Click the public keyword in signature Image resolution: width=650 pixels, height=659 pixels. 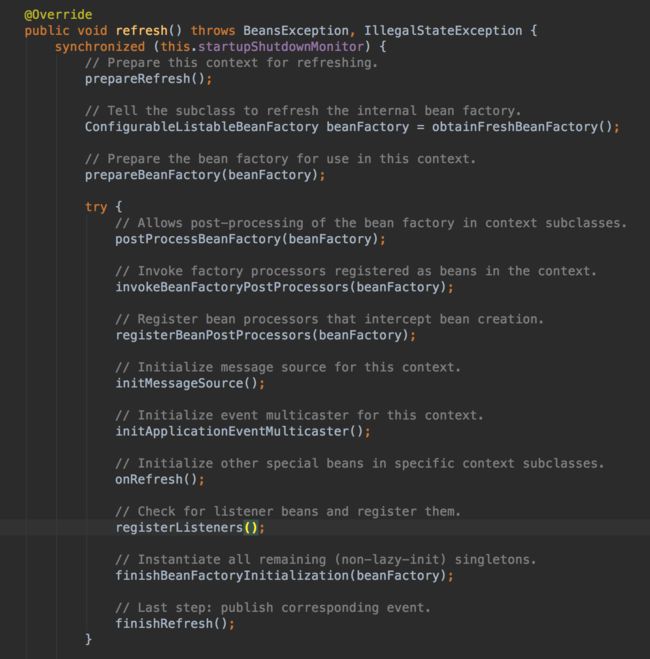click(x=47, y=31)
